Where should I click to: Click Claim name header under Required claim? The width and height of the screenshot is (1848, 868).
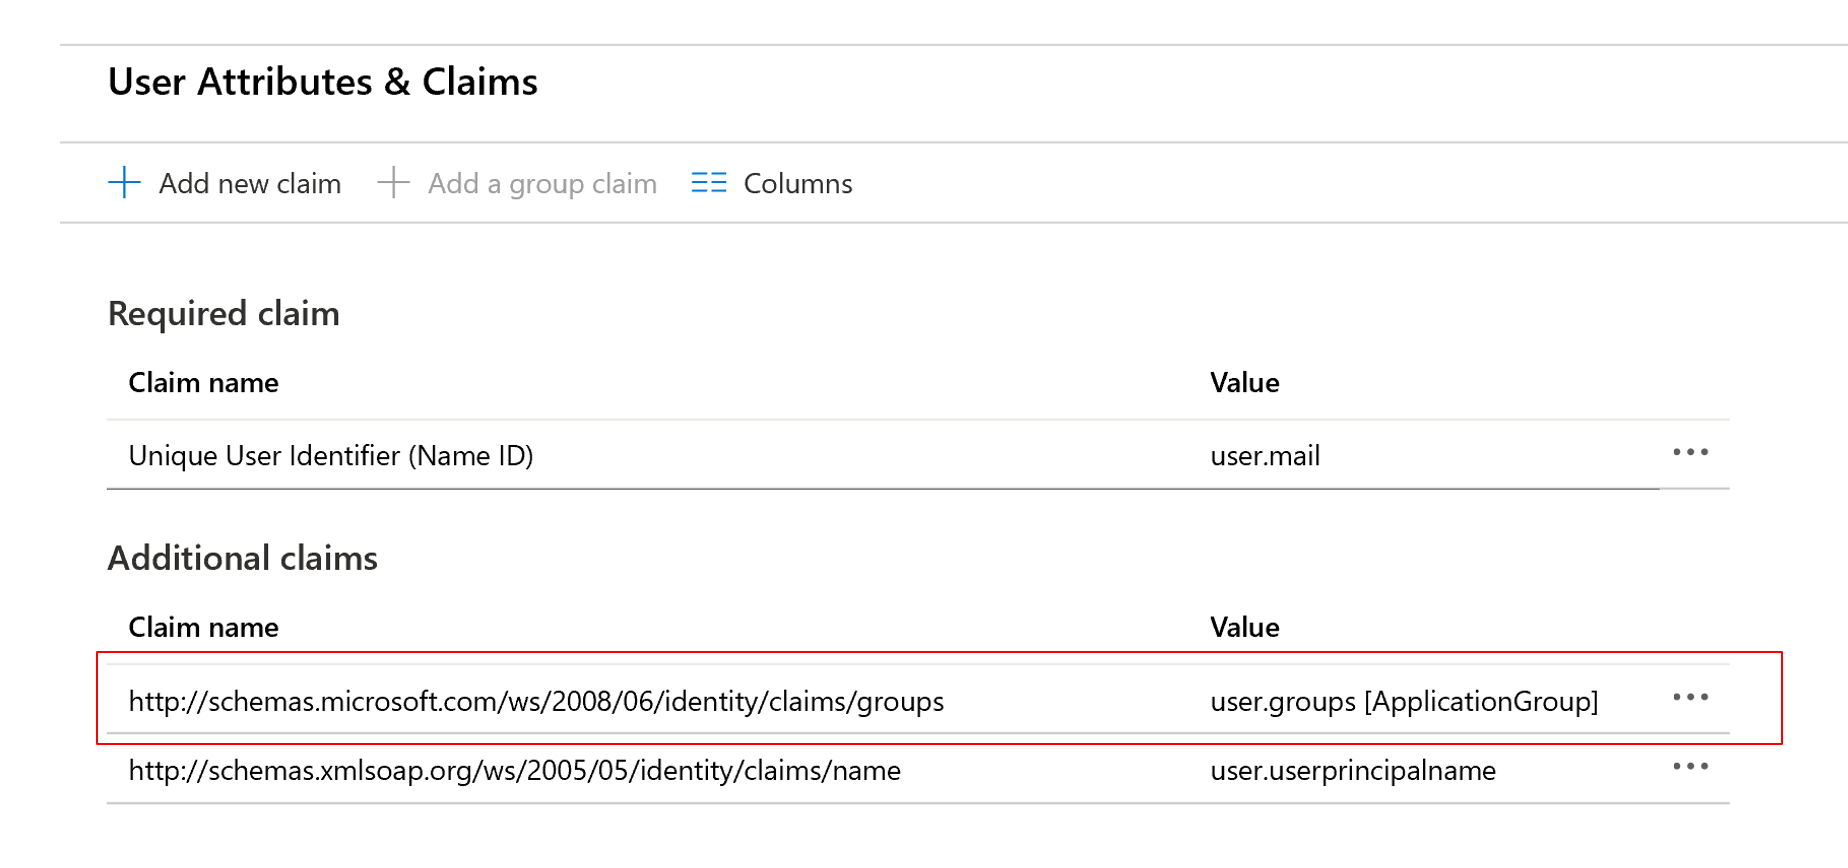click(x=204, y=383)
